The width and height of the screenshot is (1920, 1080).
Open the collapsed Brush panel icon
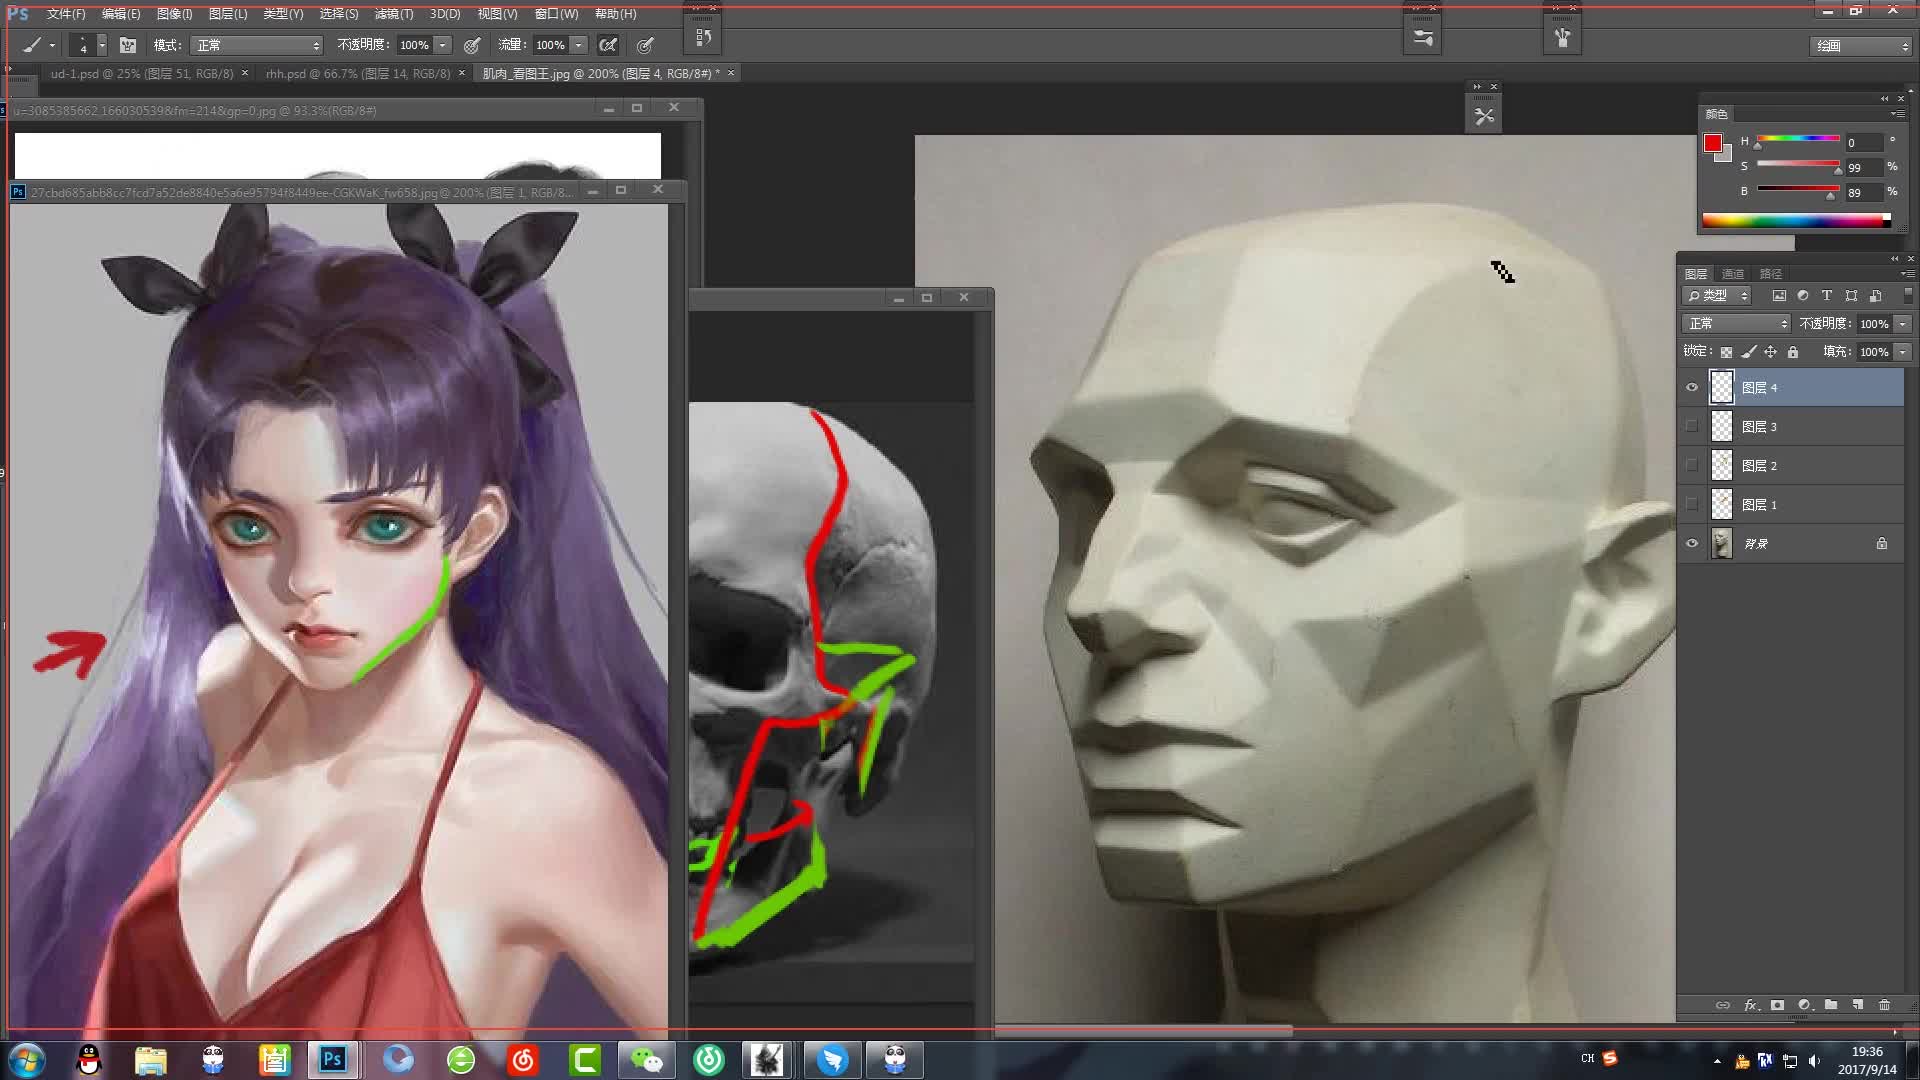pyautogui.click(x=1562, y=38)
